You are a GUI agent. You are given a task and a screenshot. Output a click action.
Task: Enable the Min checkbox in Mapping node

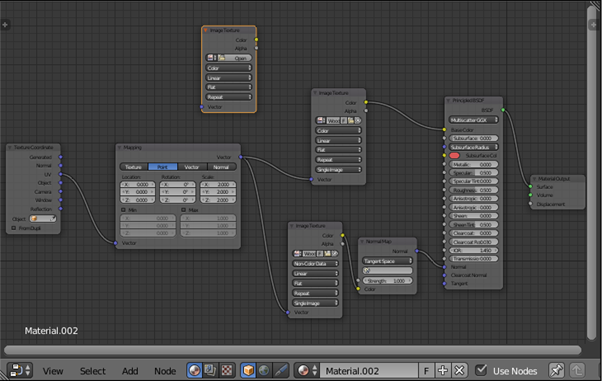tap(123, 210)
